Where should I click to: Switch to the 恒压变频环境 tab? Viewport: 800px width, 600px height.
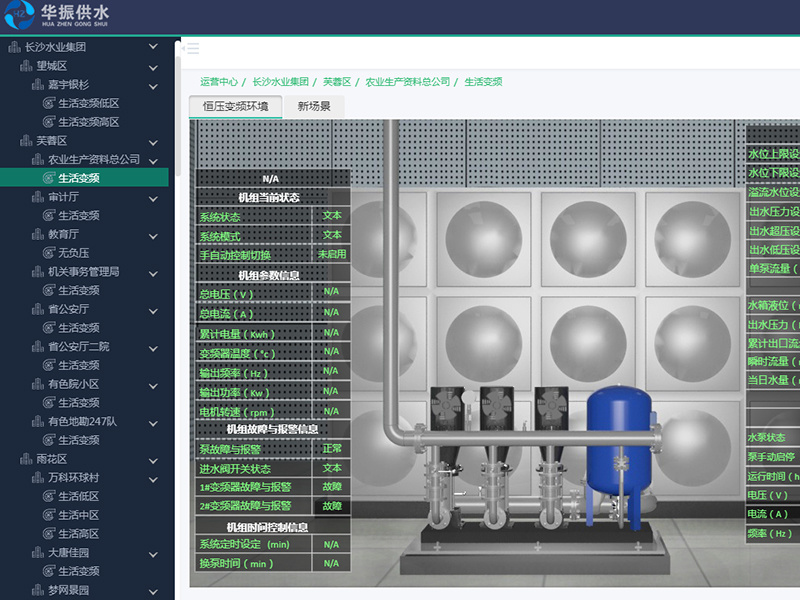[235, 107]
